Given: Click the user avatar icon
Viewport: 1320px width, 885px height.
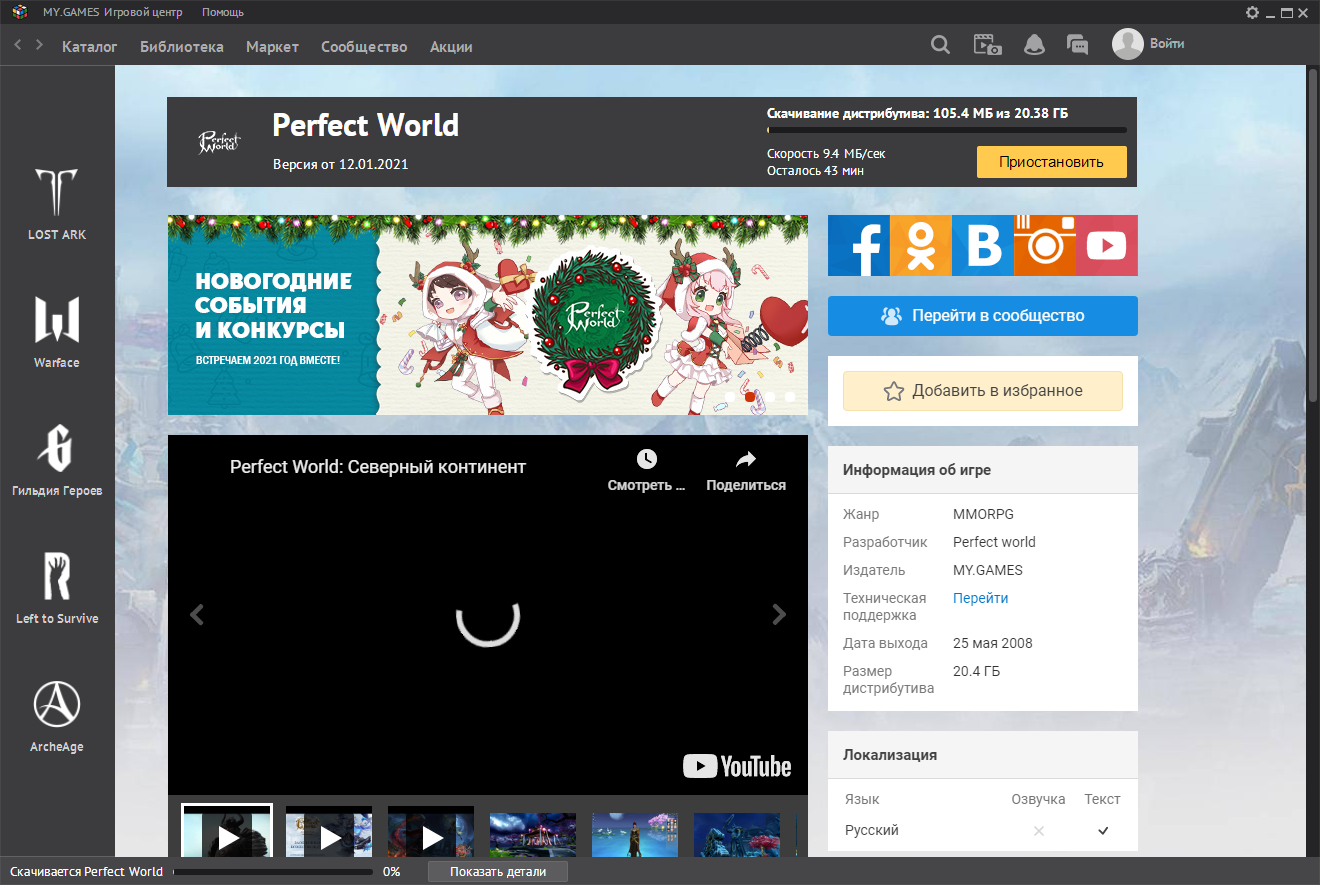Looking at the screenshot, I should (x=1128, y=44).
